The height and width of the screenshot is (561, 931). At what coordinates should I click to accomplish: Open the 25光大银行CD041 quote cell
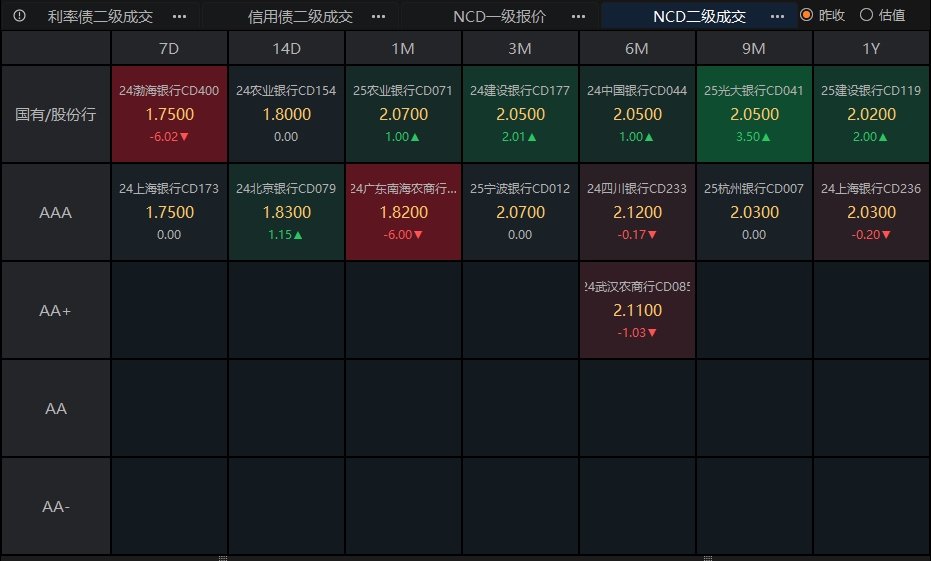tap(754, 114)
